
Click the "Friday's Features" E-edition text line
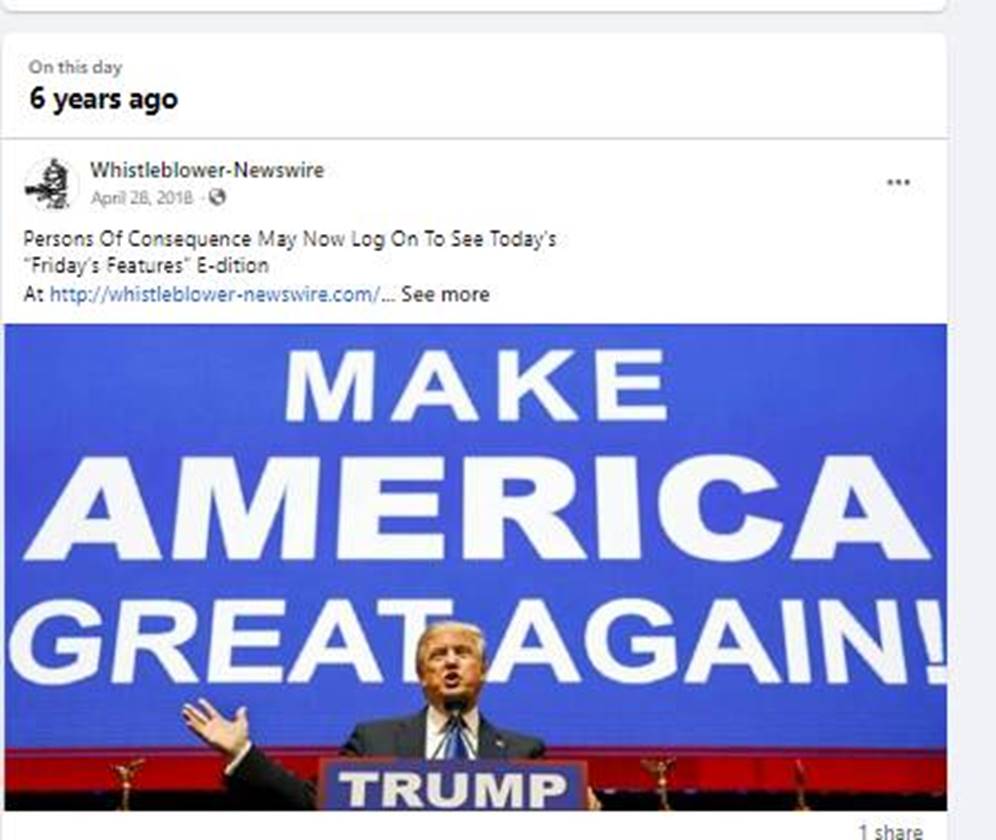pyautogui.click(x=146, y=265)
